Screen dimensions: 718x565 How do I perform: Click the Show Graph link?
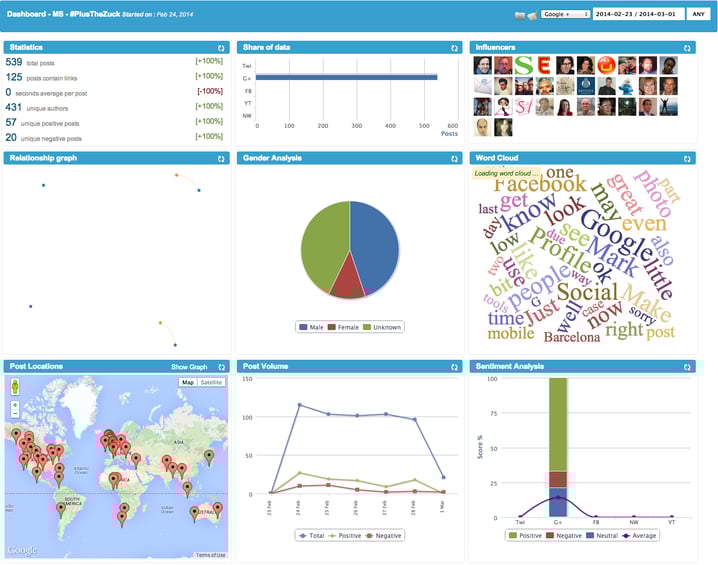coord(189,367)
